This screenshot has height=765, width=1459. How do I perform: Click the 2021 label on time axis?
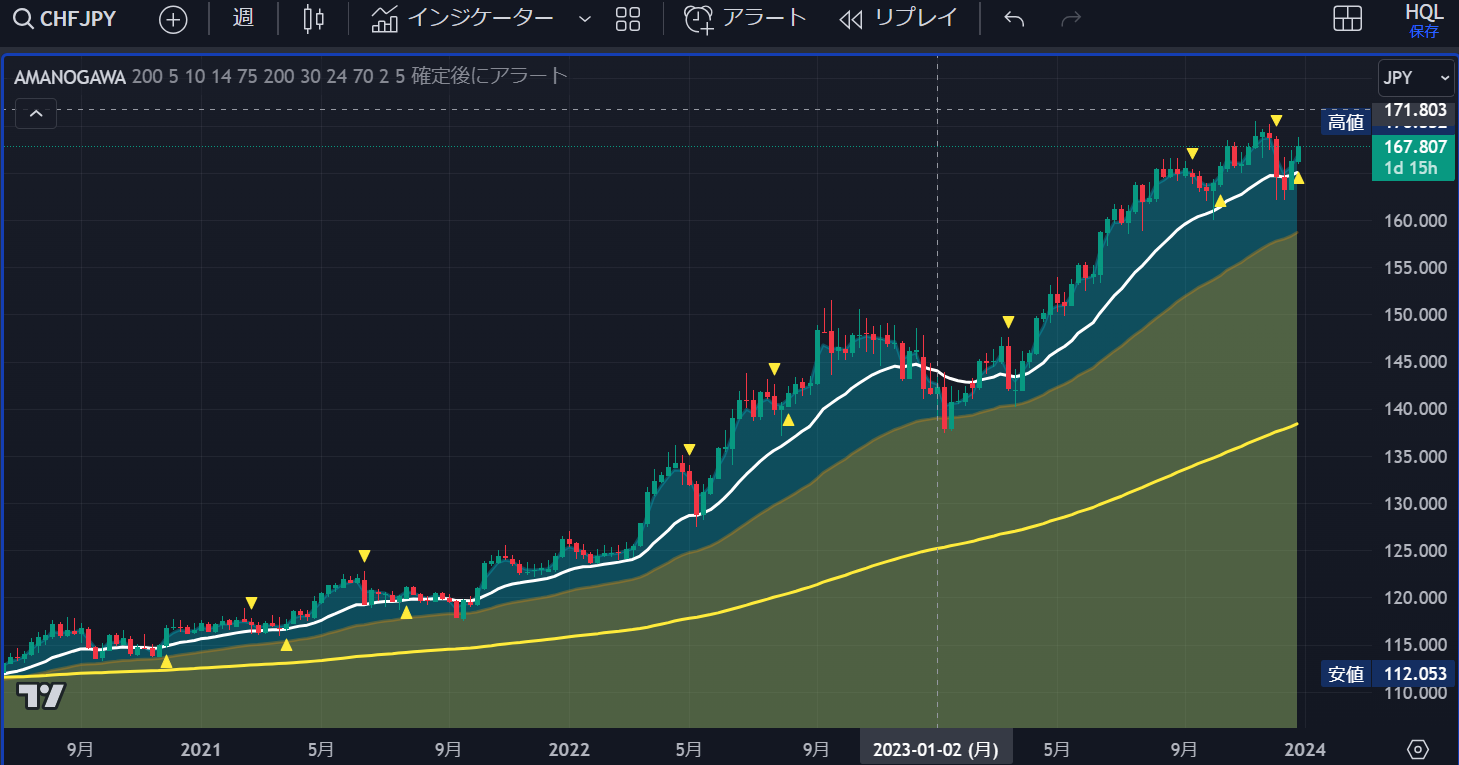click(x=200, y=748)
